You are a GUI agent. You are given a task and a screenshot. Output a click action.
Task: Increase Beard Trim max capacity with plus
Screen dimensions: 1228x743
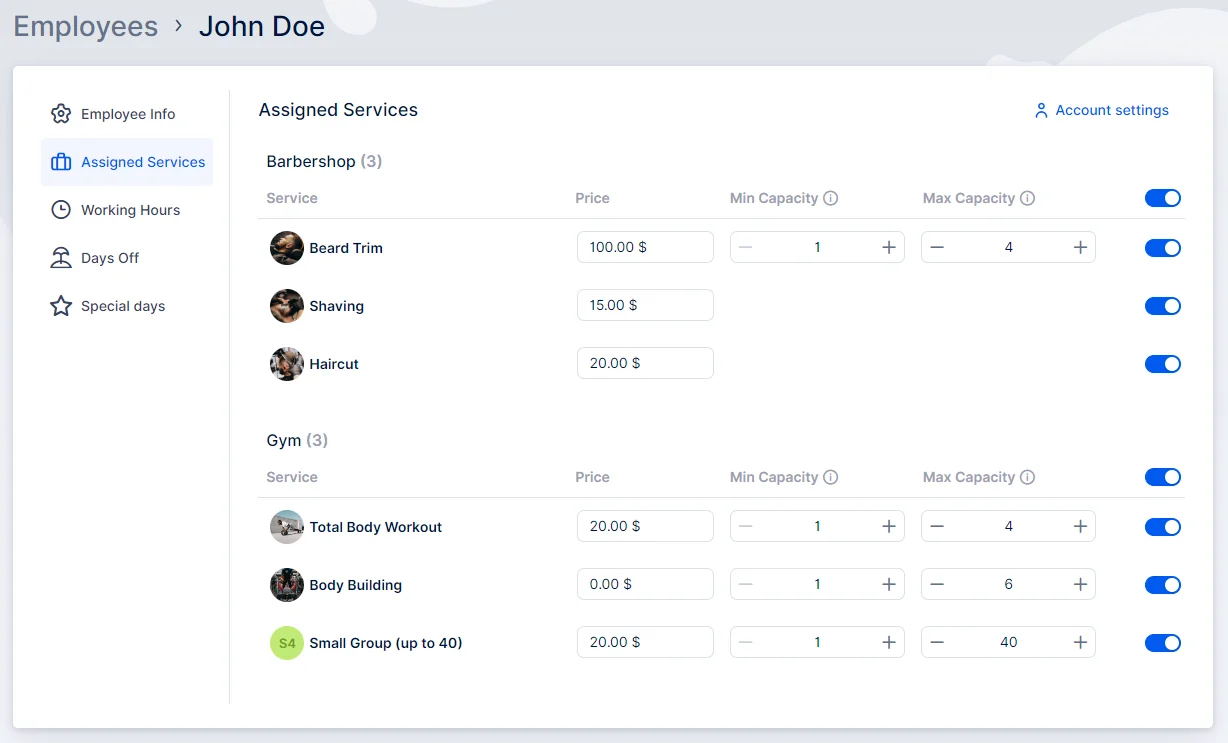(x=1080, y=247)
